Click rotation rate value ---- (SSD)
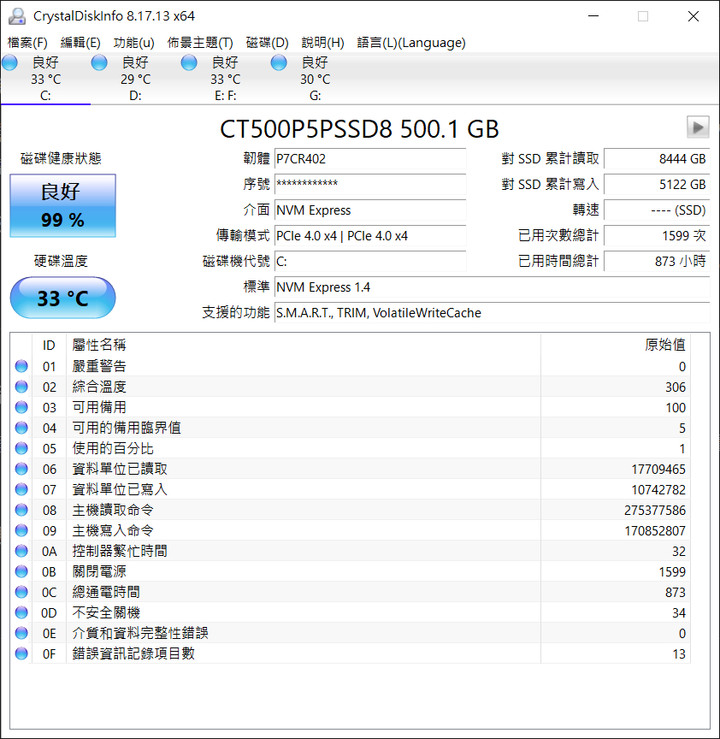This screenshot has height=739, width=720. pos(657,210)
